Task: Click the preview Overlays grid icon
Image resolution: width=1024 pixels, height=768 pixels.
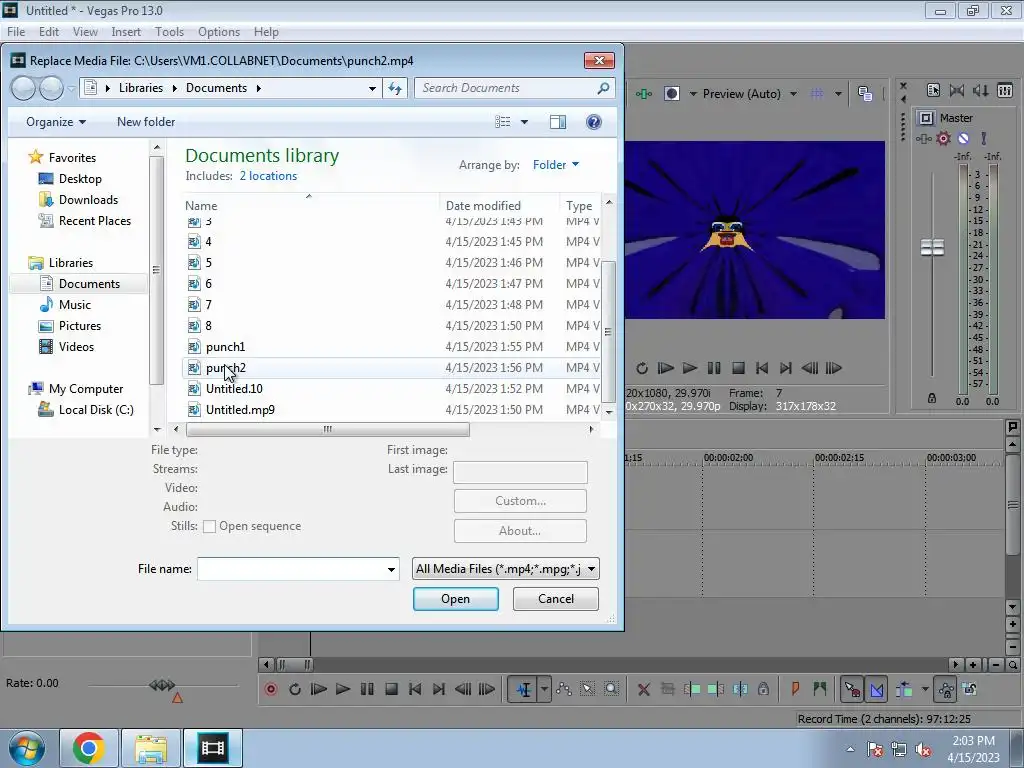Action: (817, 94)
